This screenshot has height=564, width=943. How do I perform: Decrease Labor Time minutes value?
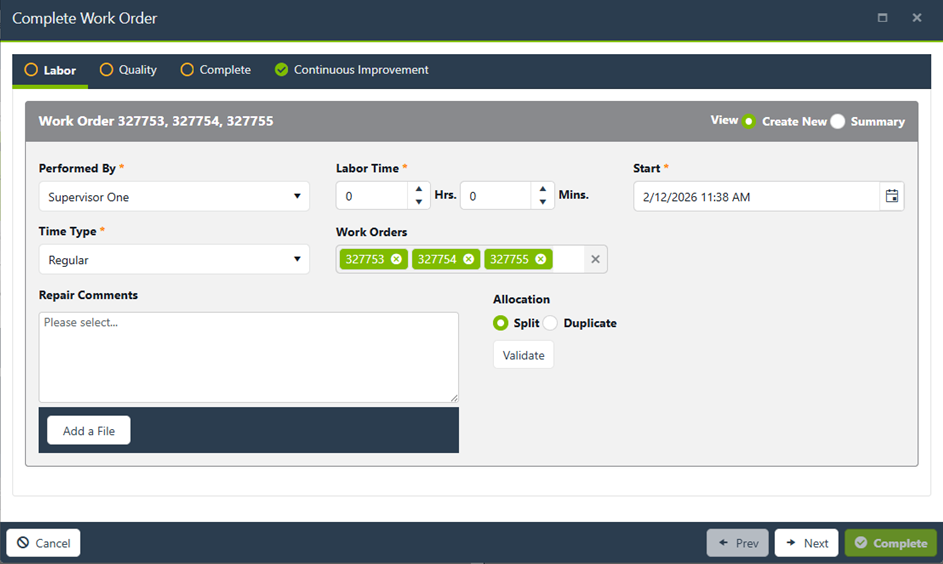tap(542, 203)
